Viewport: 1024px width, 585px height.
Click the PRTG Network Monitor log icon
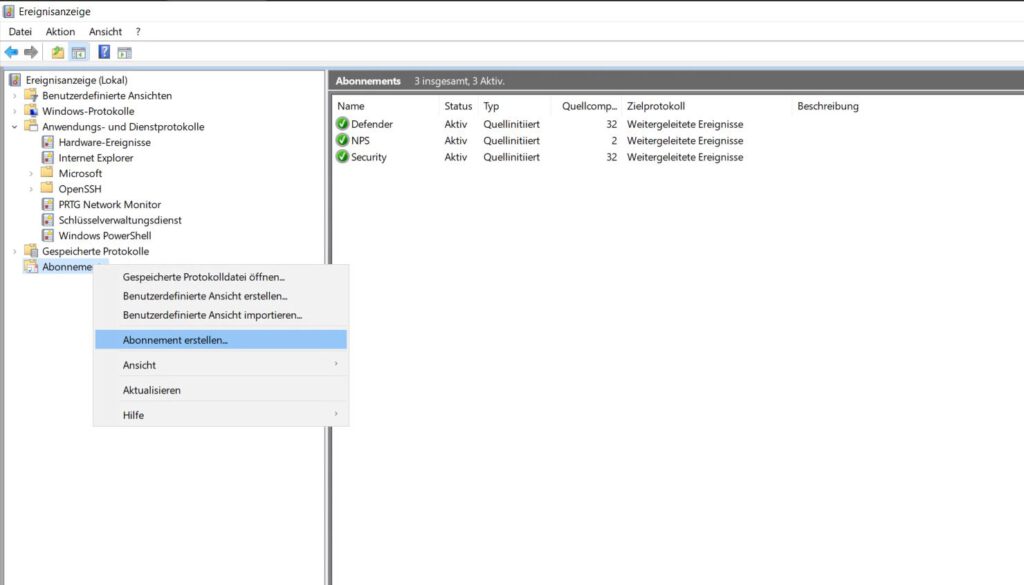47,204
